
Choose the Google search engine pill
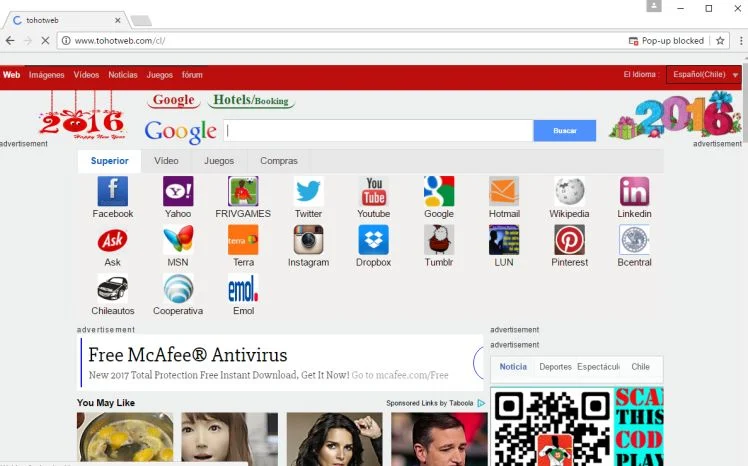point(174,100)
